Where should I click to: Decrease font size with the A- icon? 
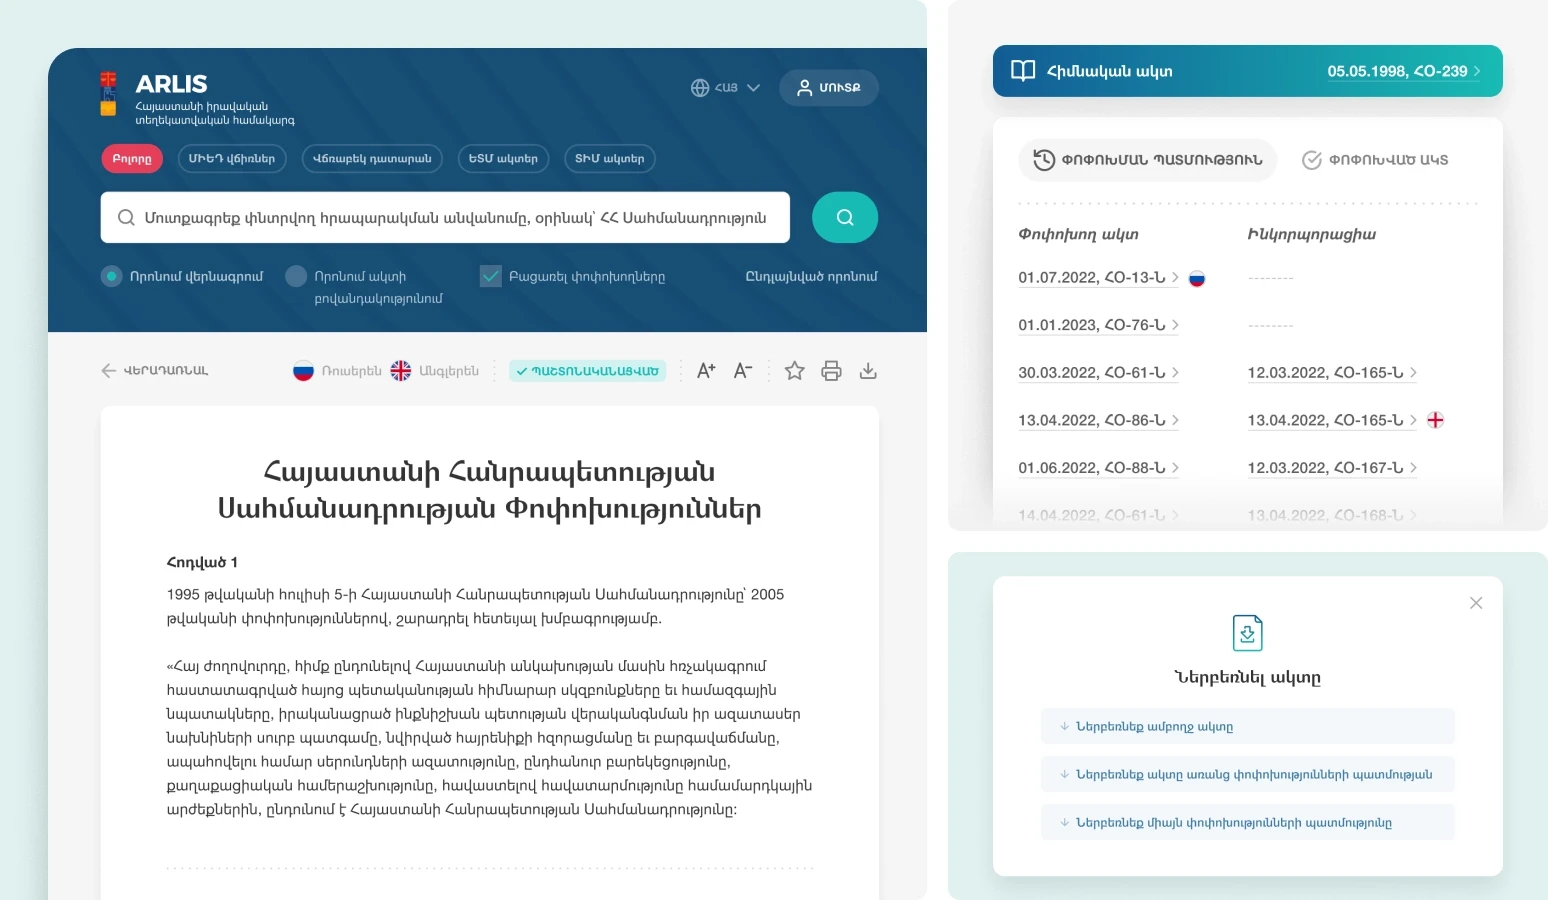(743, 371)
